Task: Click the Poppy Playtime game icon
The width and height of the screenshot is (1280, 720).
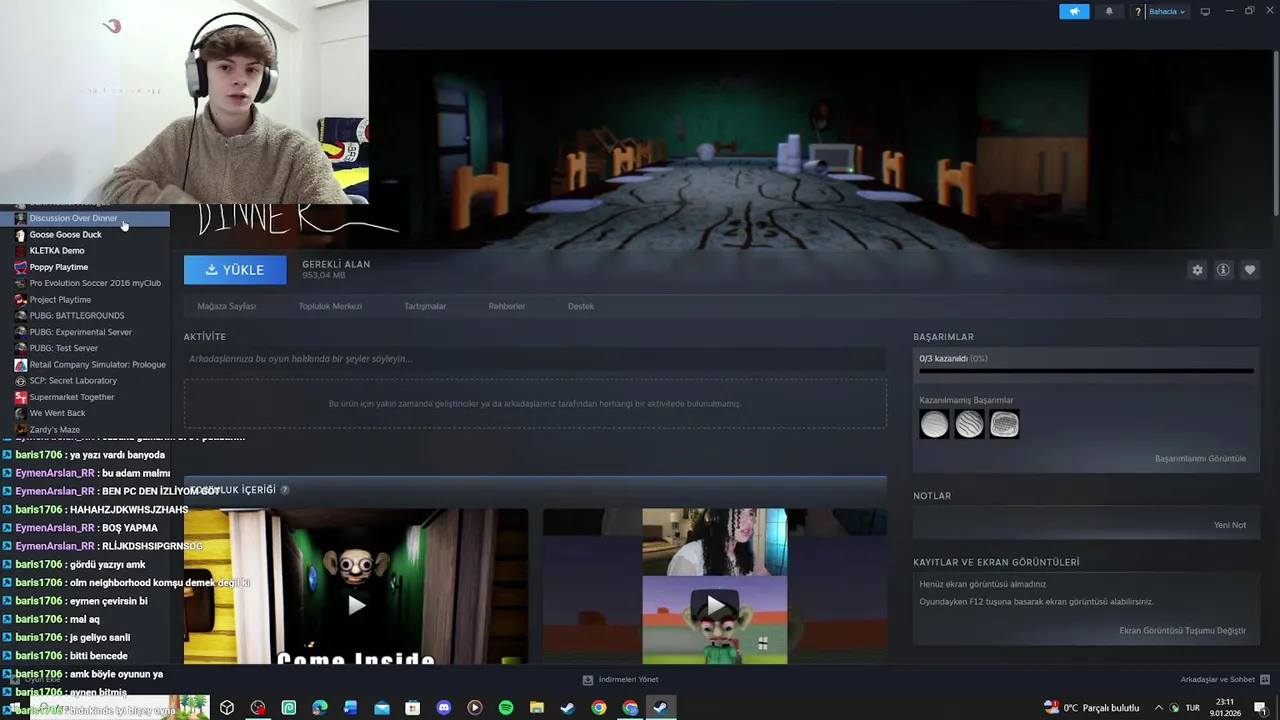Action: (20, 267)
